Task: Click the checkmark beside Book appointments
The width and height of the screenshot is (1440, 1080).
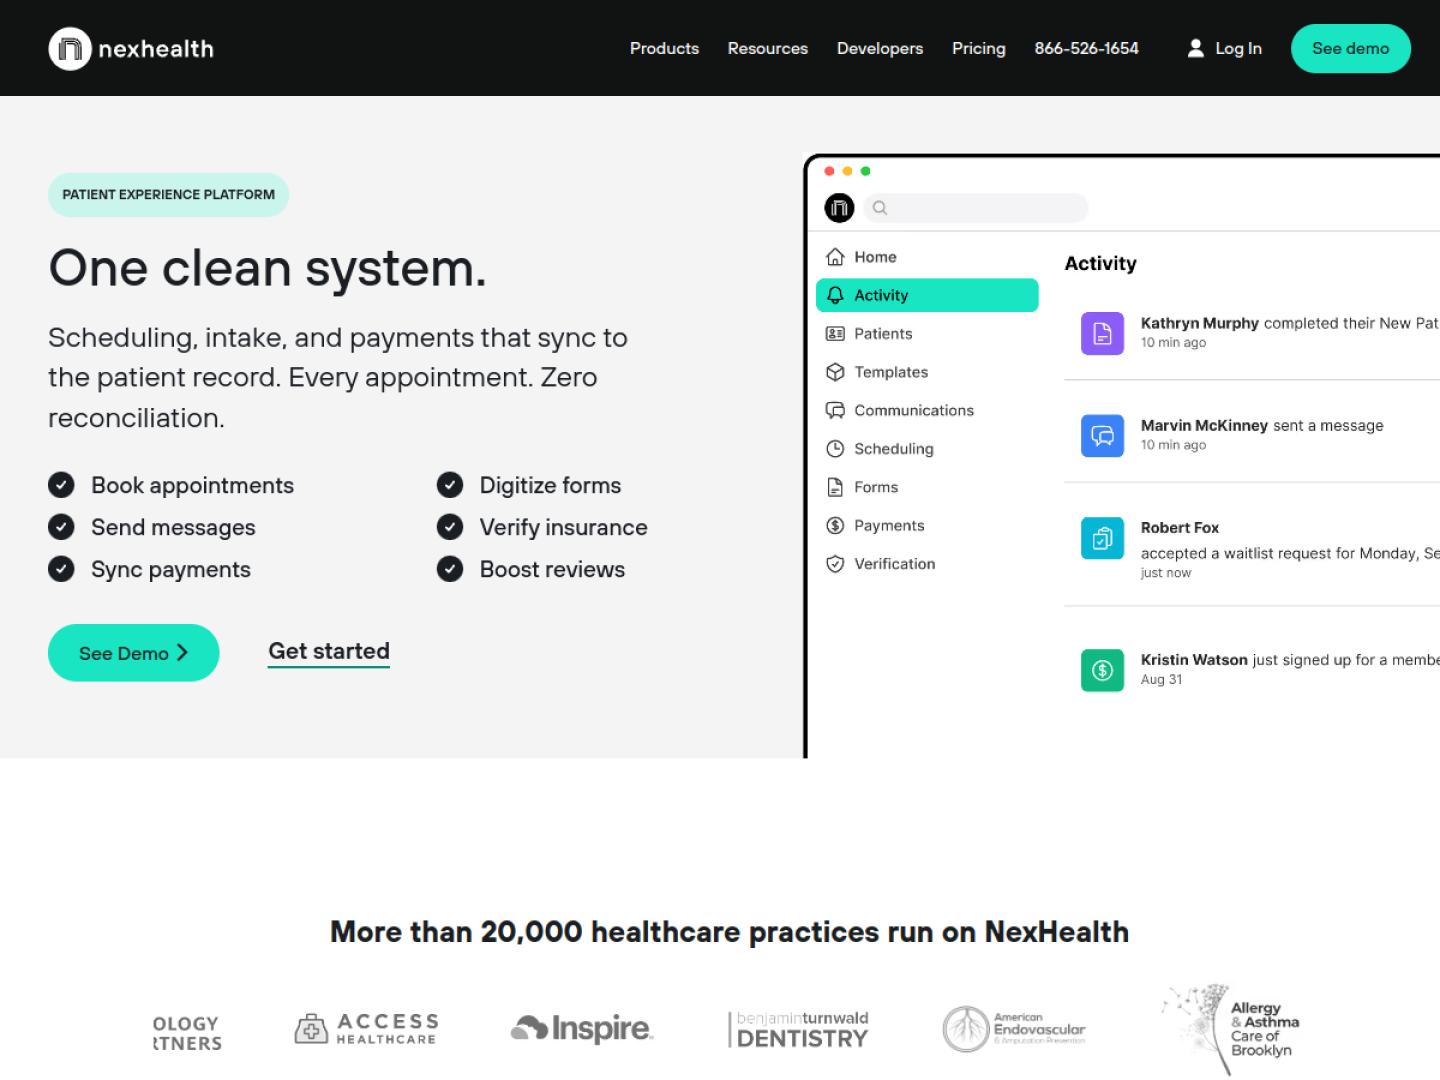Action: 61,485
